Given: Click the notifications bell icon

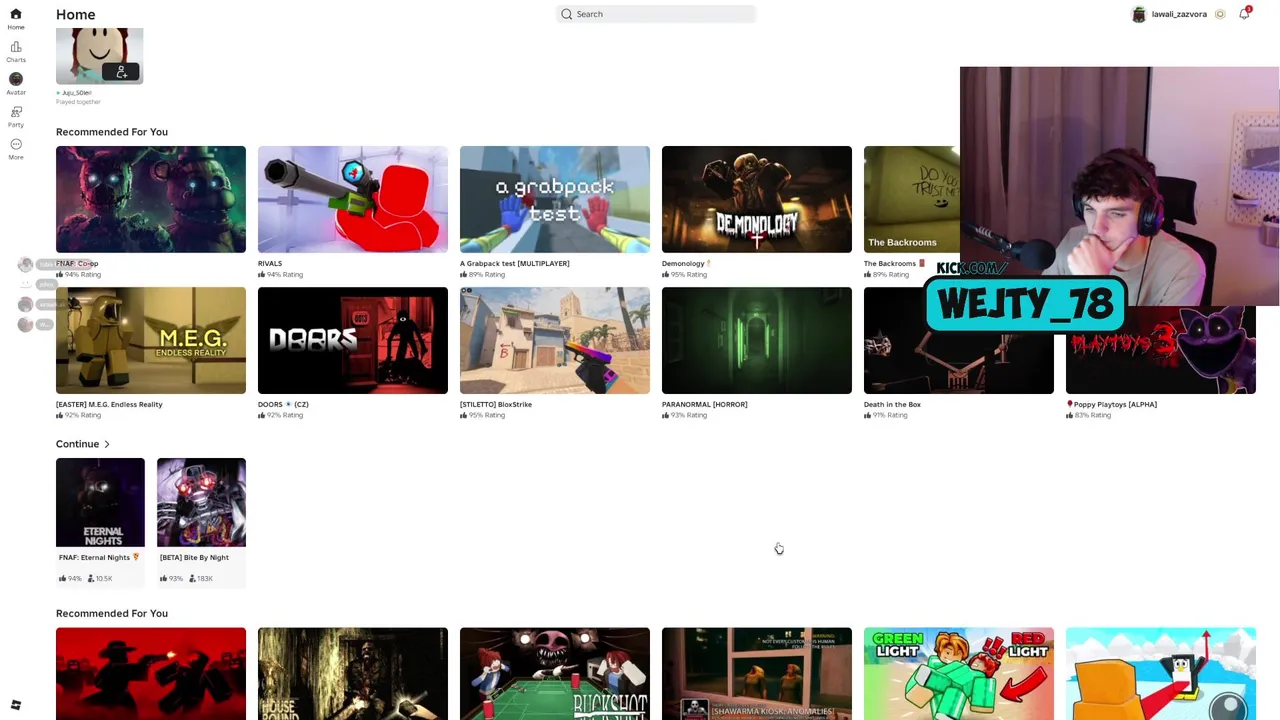Looking at the screenshot, I should click(1244, 14).
